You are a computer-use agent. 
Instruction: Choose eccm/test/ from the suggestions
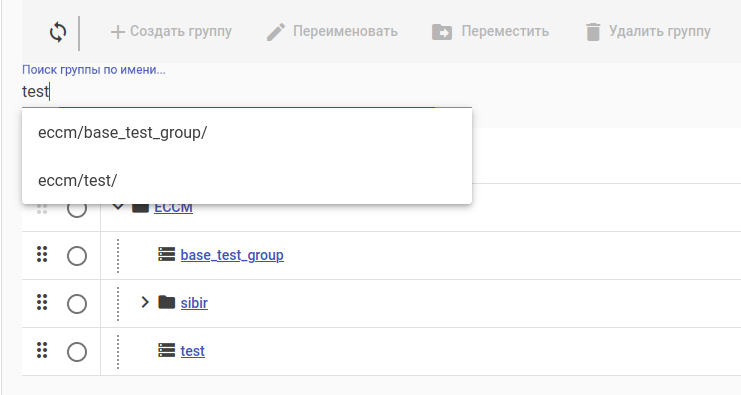(247, 180)
